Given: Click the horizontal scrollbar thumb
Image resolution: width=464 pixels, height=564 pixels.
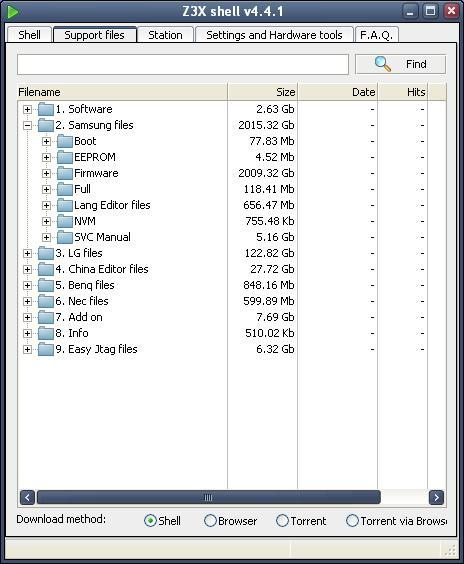Looking at the screenshot, I should pyautogui.click(x=209, y=497).
